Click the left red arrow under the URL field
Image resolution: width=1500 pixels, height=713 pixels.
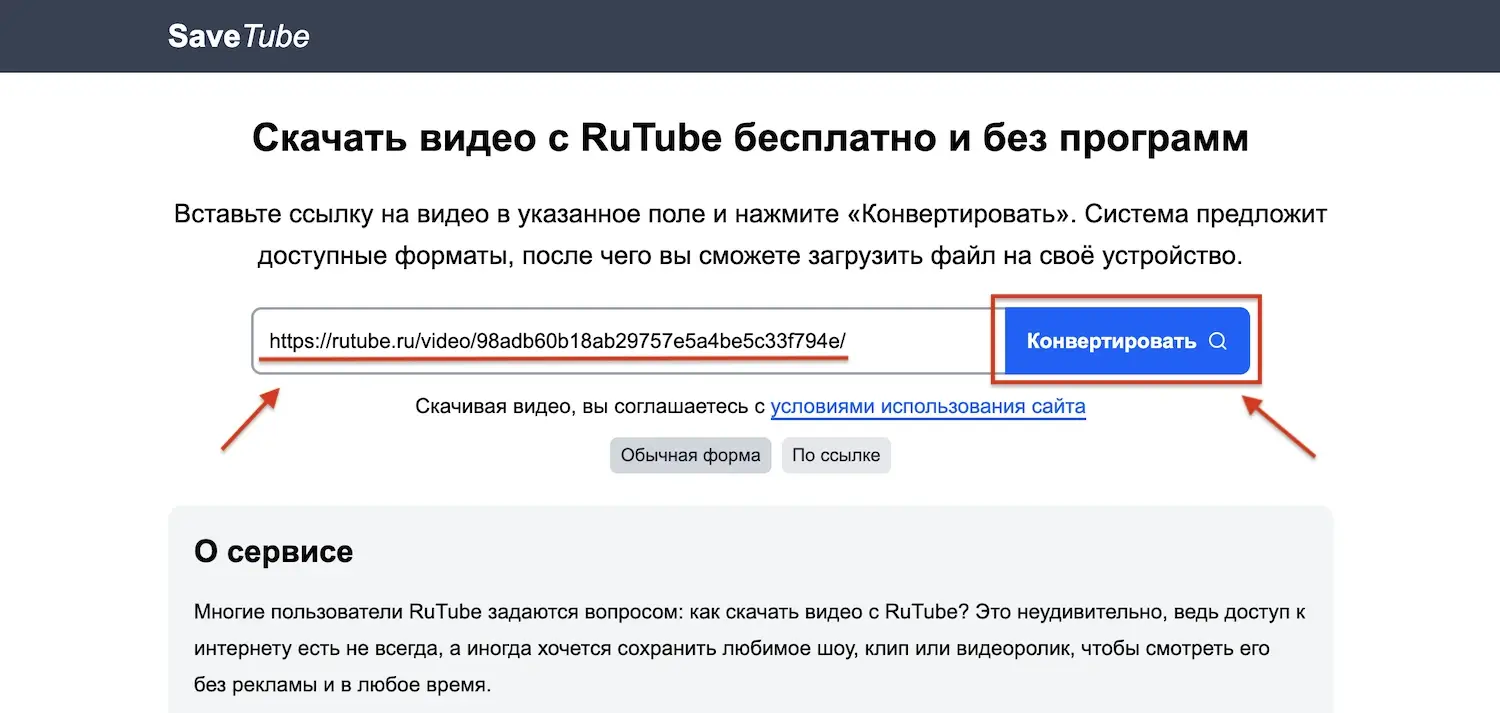pyautogui.click(x=249, y=419)
